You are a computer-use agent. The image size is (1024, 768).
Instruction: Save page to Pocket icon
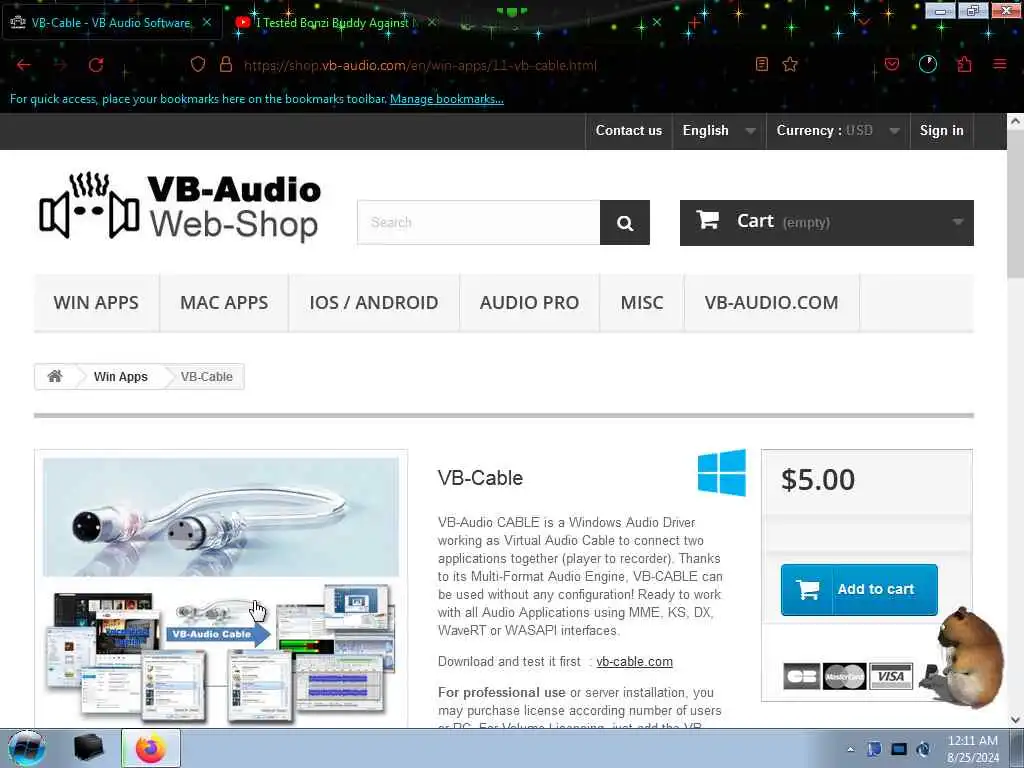(x=891, y=64)
